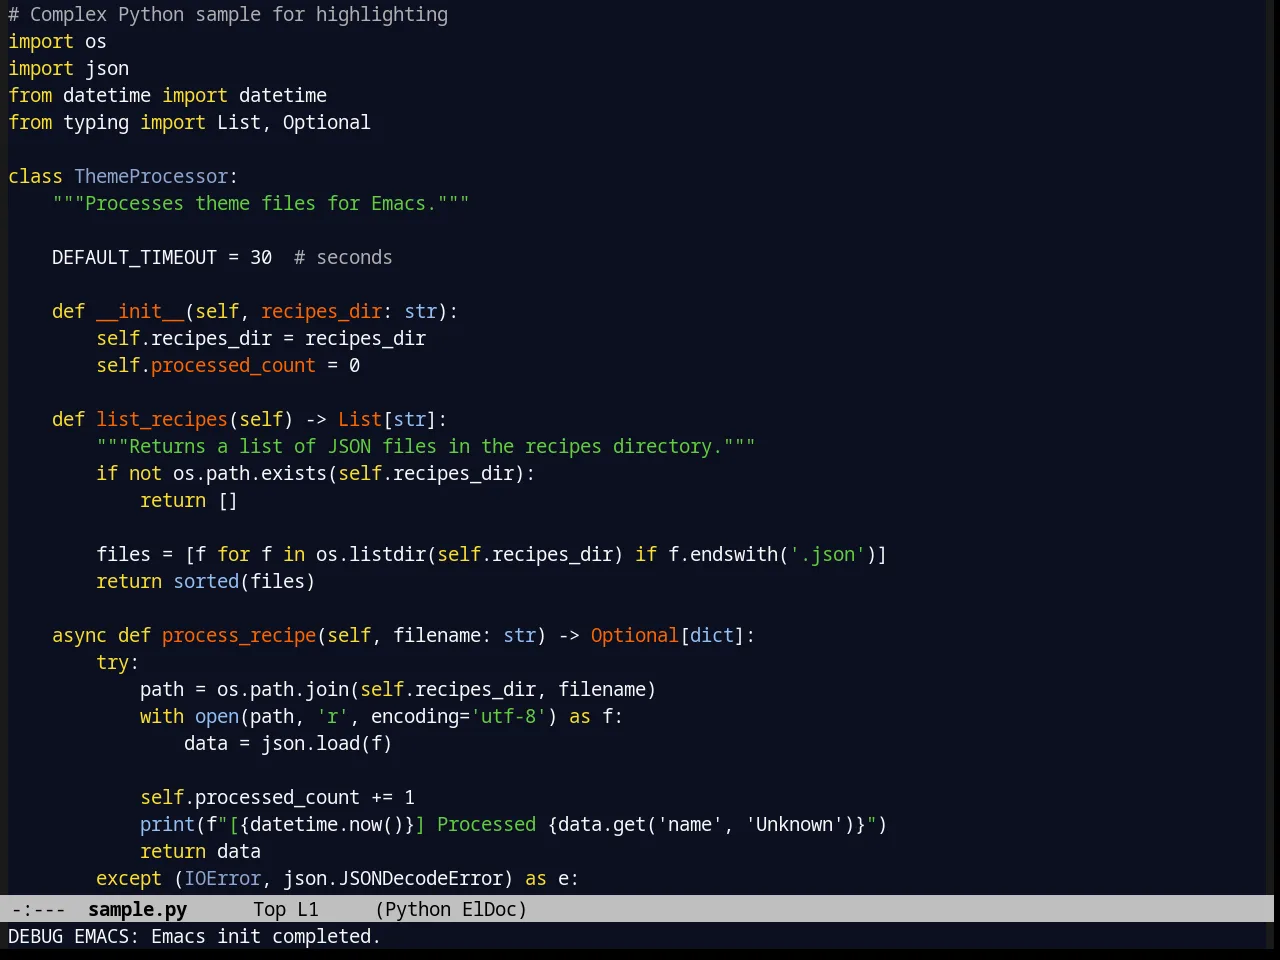Click 'List[str]' return annotation
Screen dimensions: 1280x960
[x=387, y=419]
